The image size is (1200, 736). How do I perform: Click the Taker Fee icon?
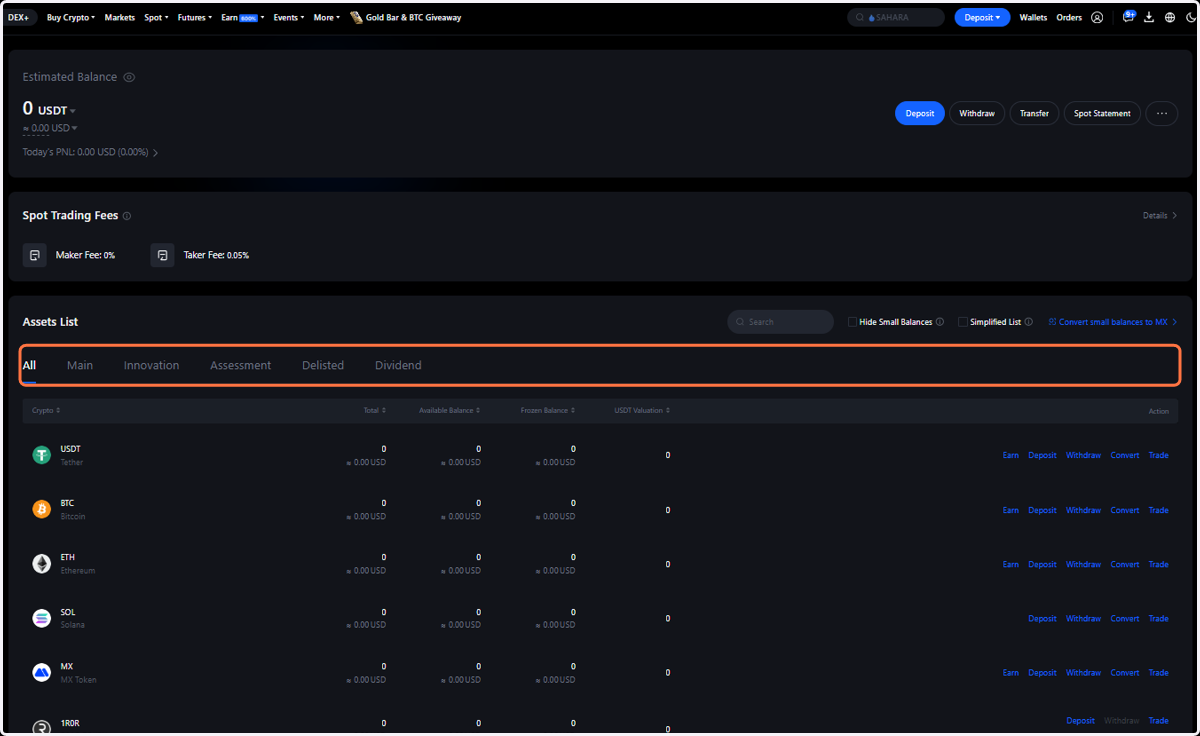point(162,255)
